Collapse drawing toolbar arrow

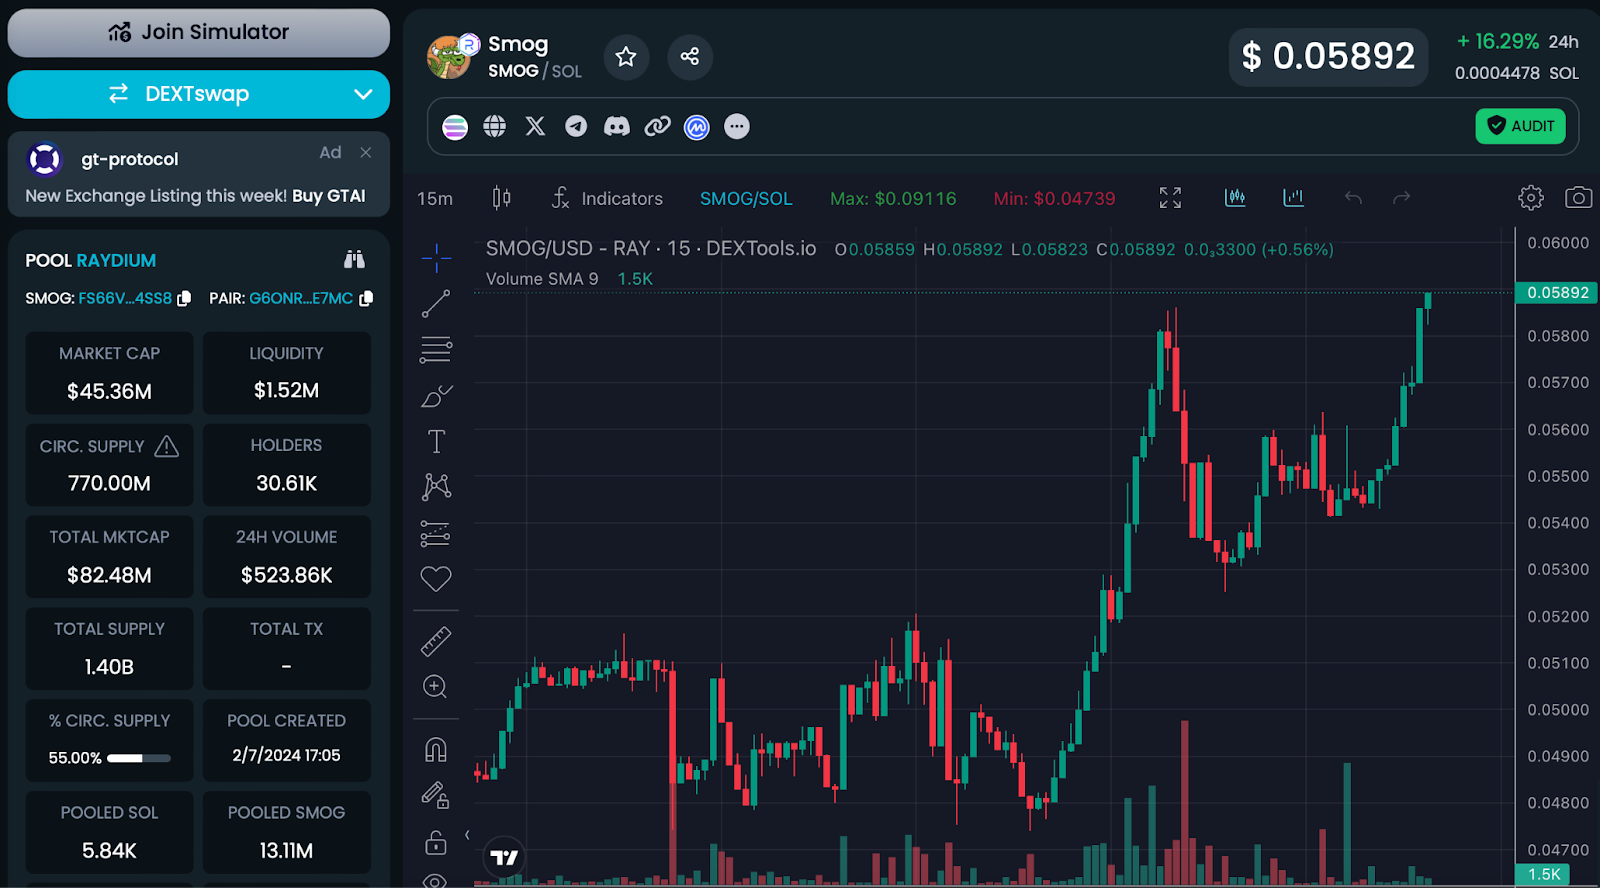[467, 835]
